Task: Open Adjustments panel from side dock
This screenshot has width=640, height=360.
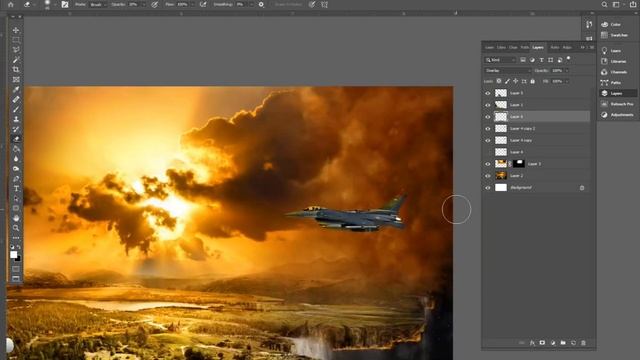Action: 618,115
